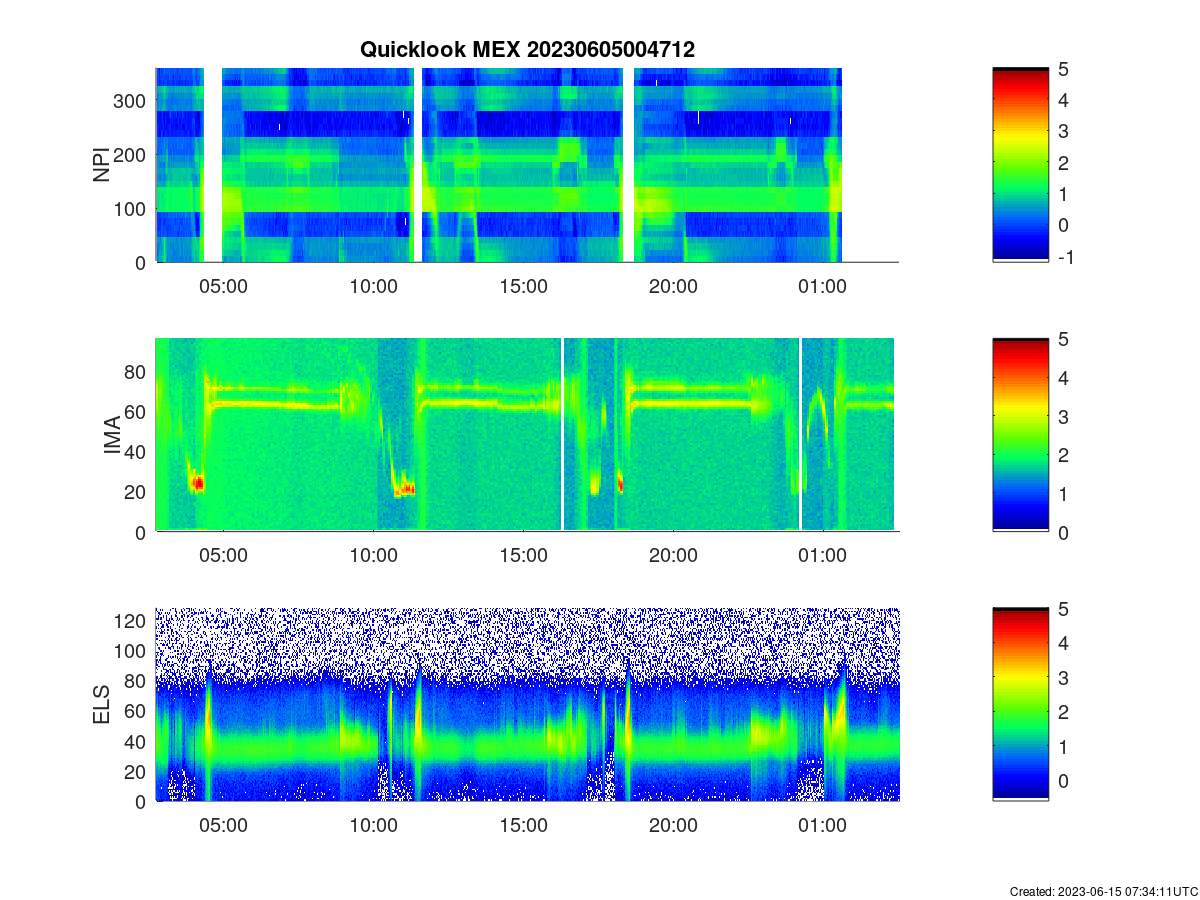Click the "20:00" time tick under the ELS plot
The width and height of the screenshot is (1200, 900).
[x=673, y=826]
